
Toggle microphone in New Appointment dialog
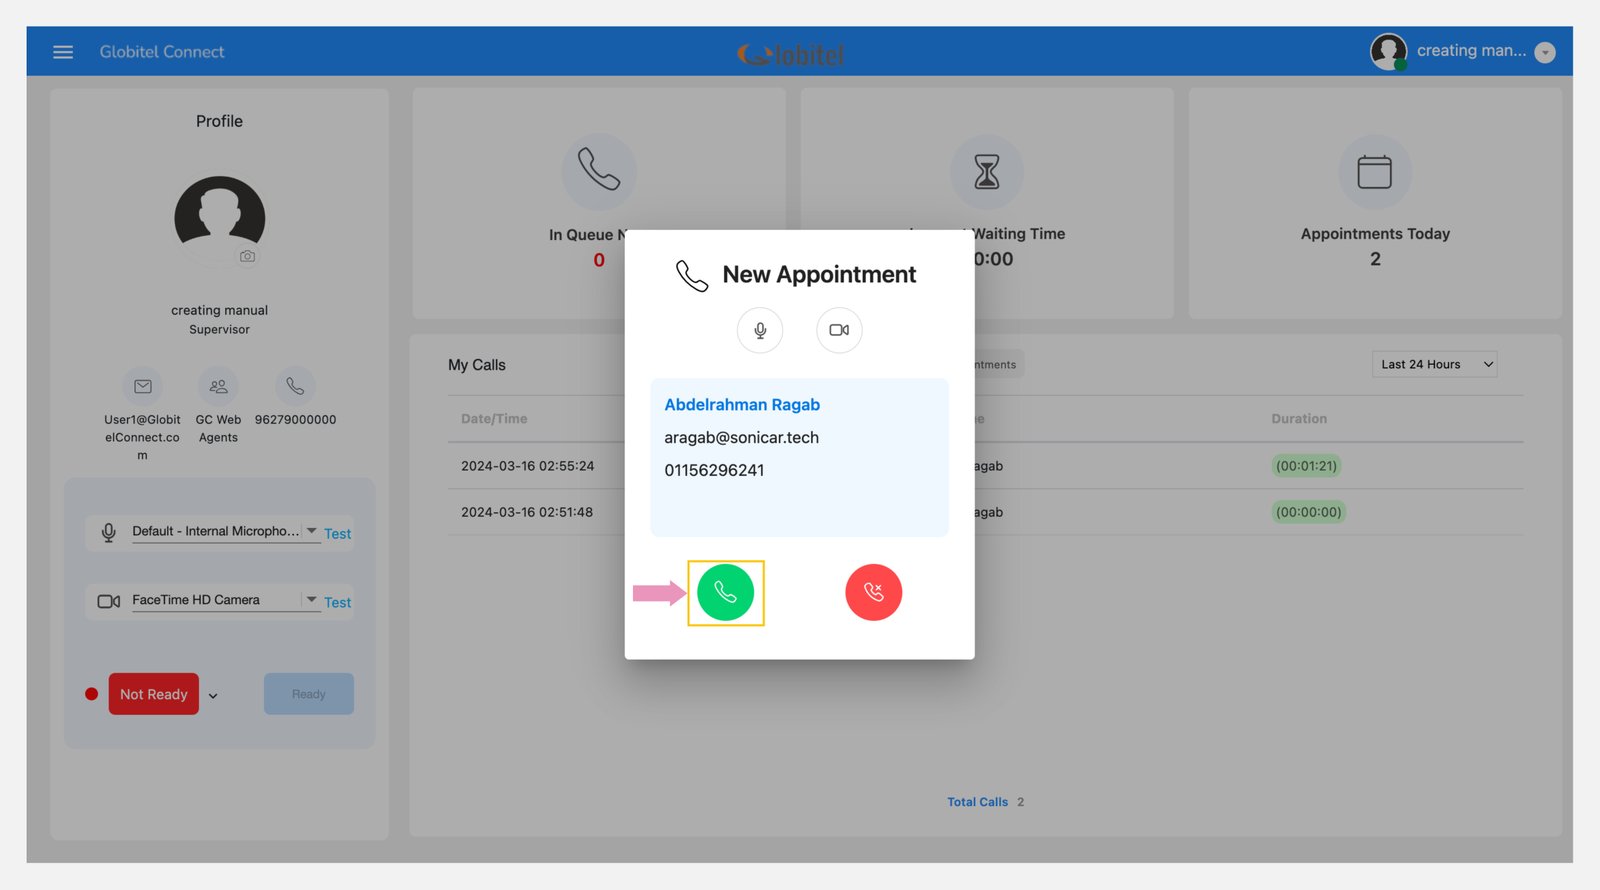click(760, 330)
